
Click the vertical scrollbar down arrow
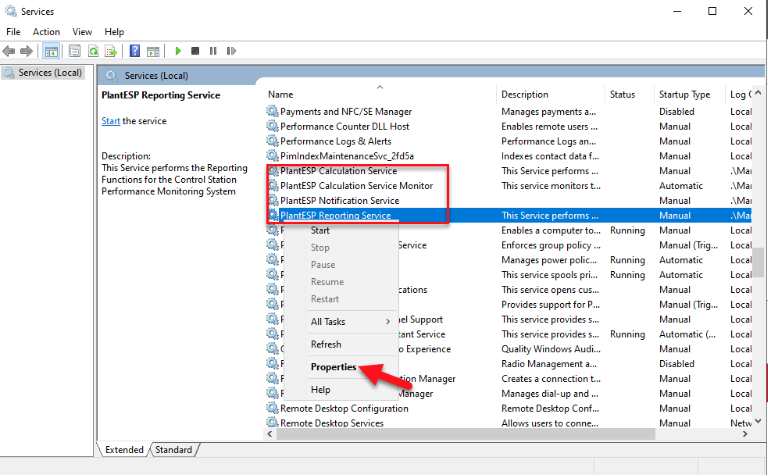pyautogui.click(x=758, y=421)
